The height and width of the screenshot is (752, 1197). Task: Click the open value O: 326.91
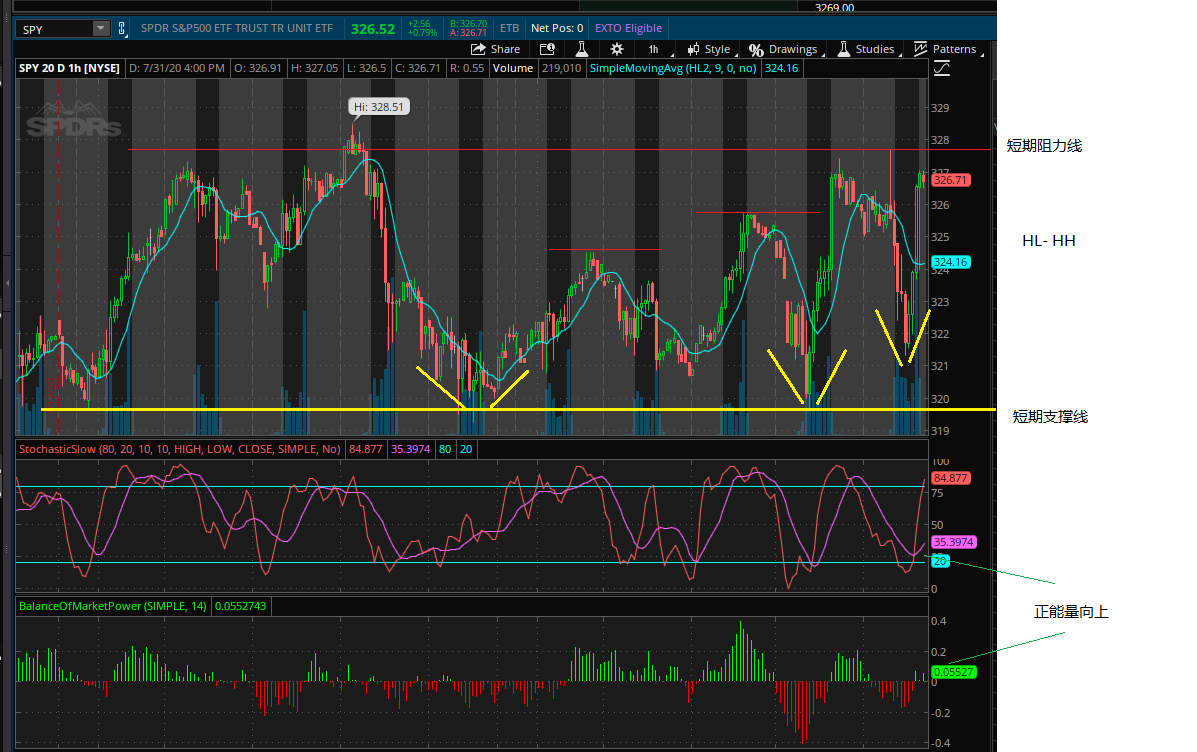(258, 68)
